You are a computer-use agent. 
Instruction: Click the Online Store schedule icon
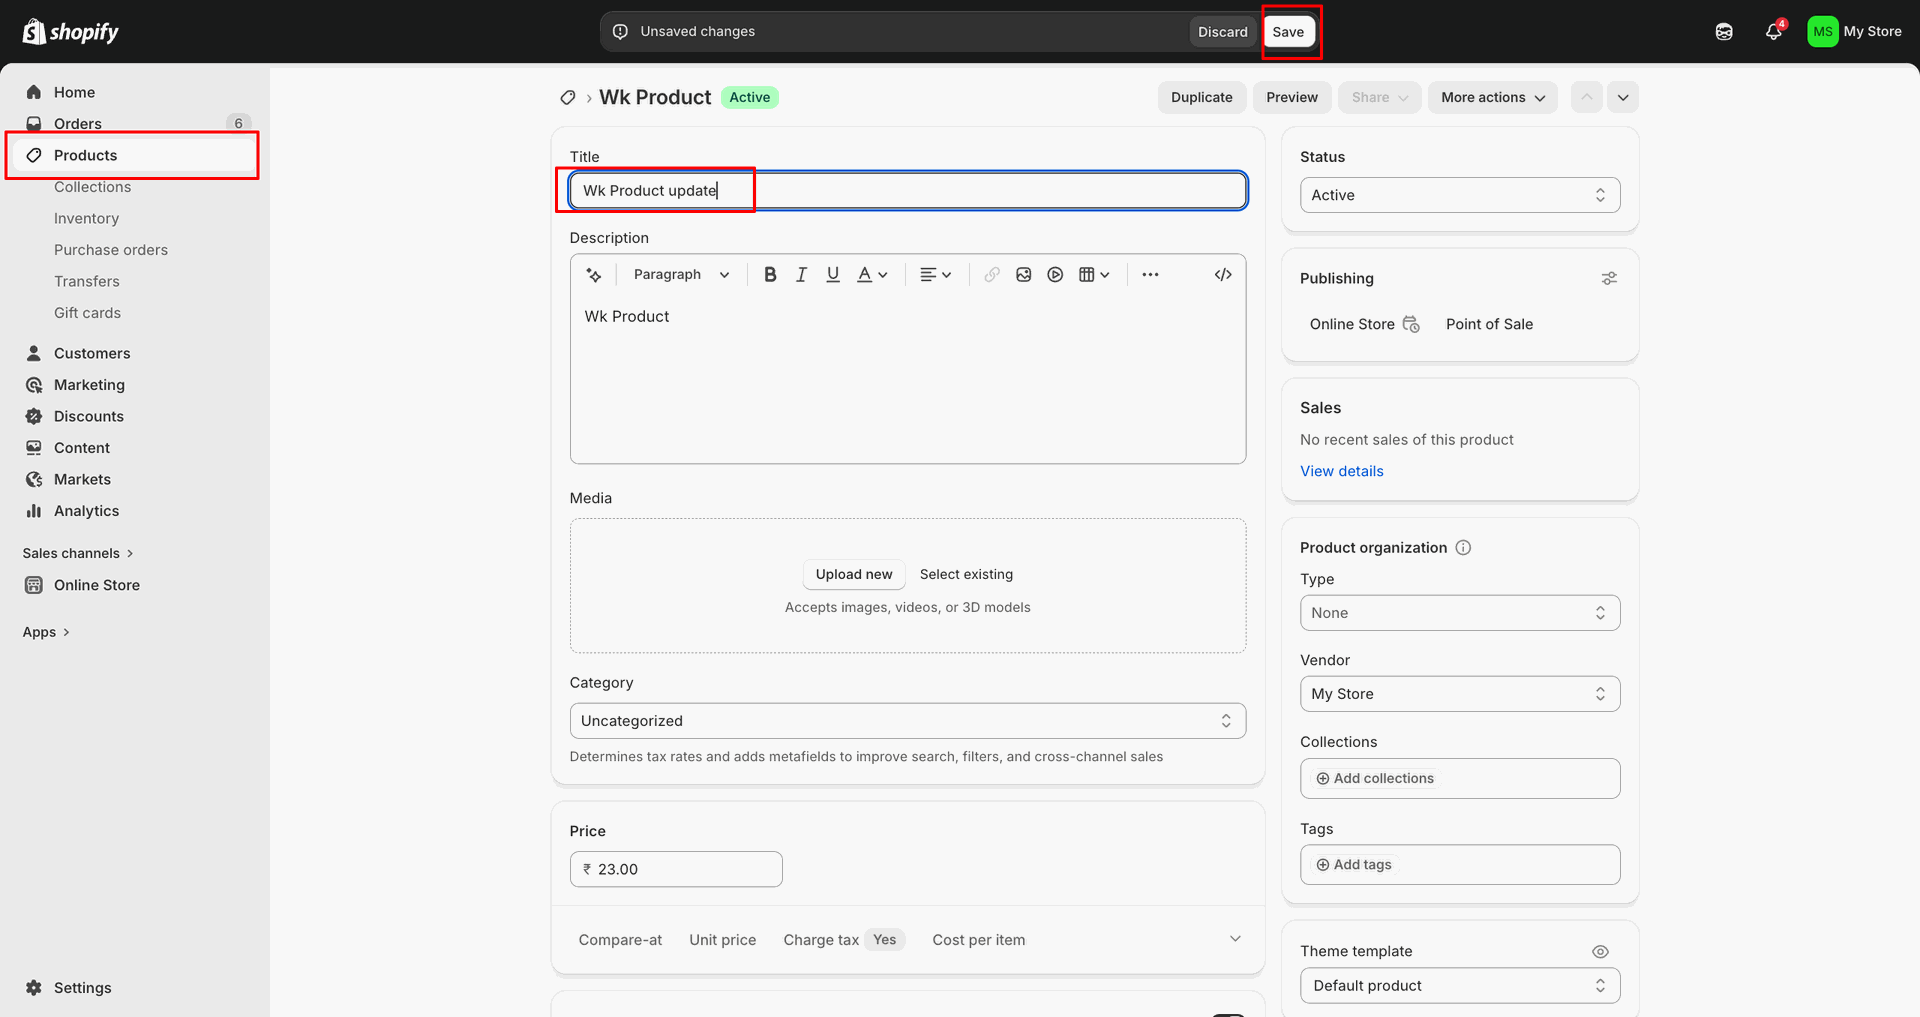(x=1411, y=324)
